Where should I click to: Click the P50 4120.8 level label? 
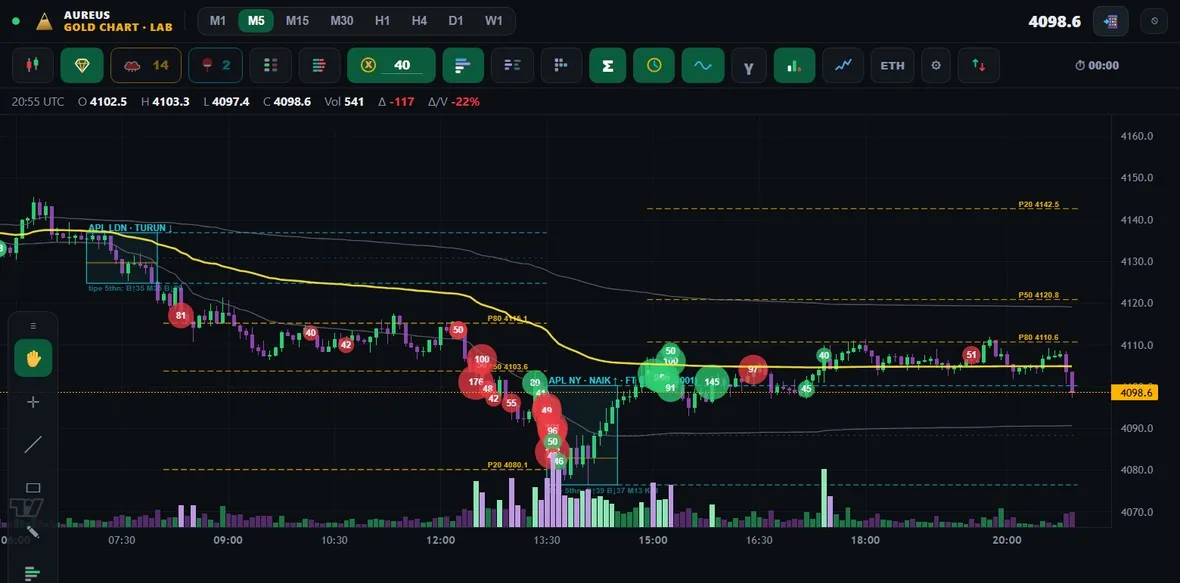tap(1039, 296)
